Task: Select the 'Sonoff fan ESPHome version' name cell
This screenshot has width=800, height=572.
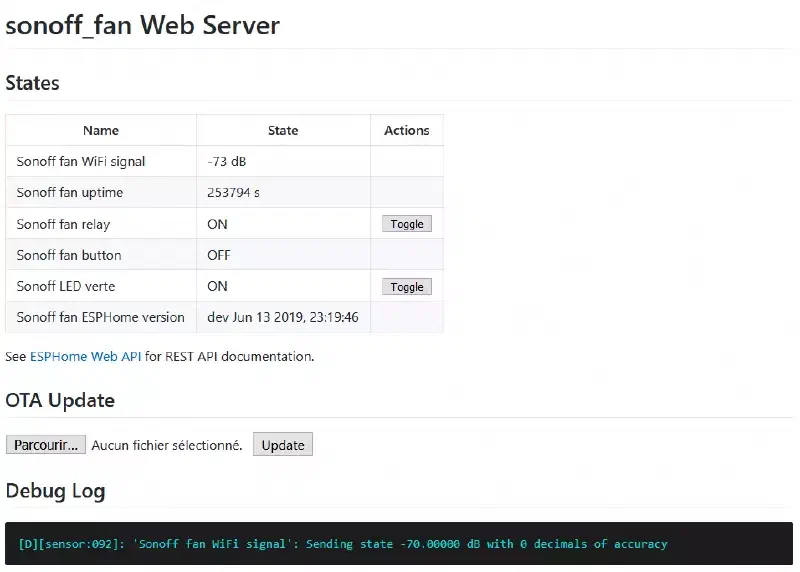Action: (x=101, y=317)
